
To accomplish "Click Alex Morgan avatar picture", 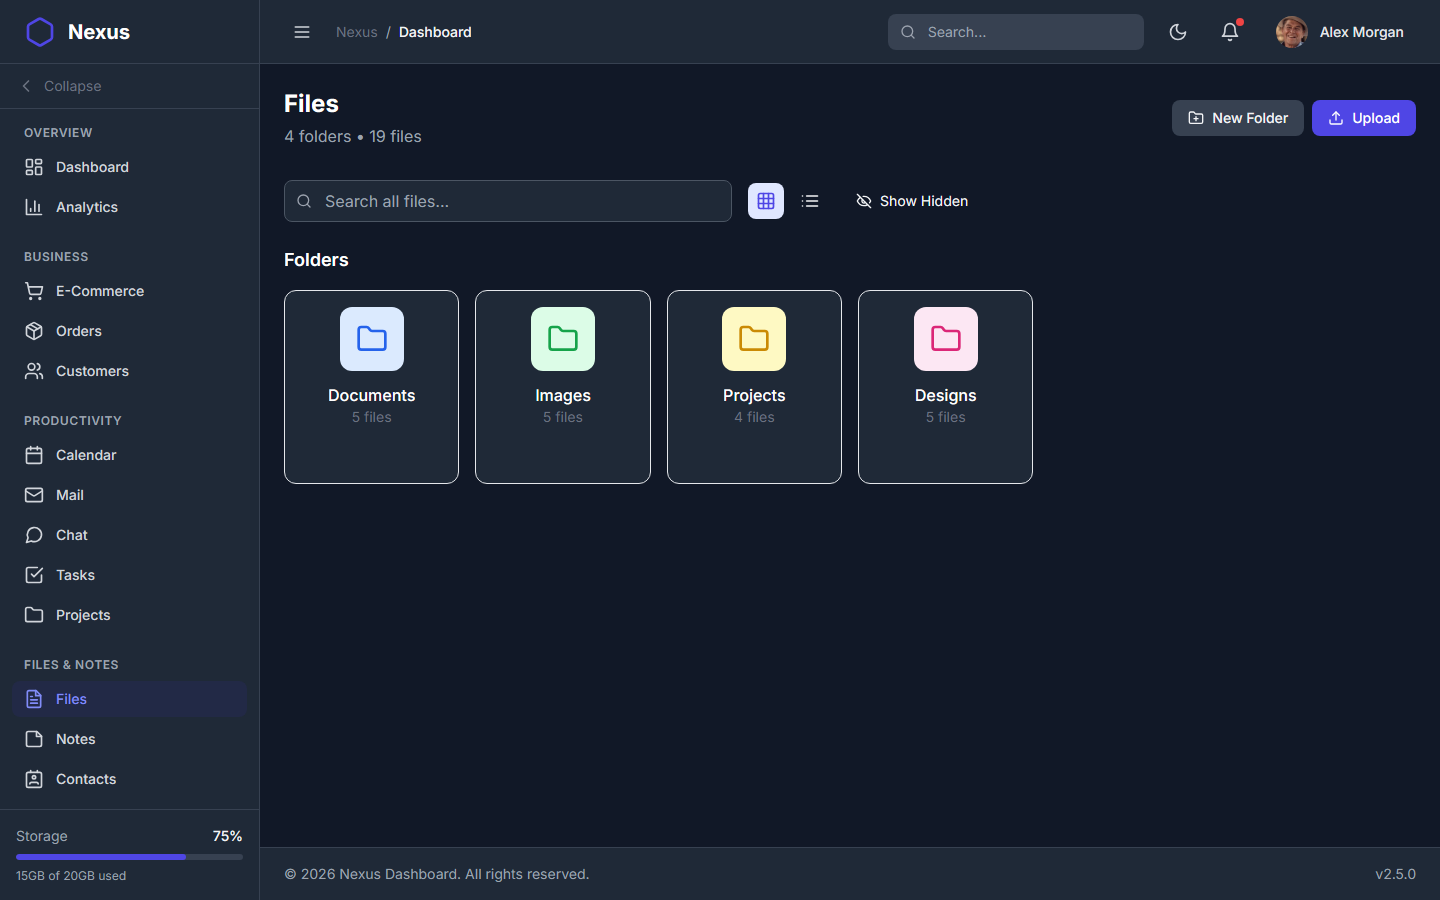I will coord(1292,32).
